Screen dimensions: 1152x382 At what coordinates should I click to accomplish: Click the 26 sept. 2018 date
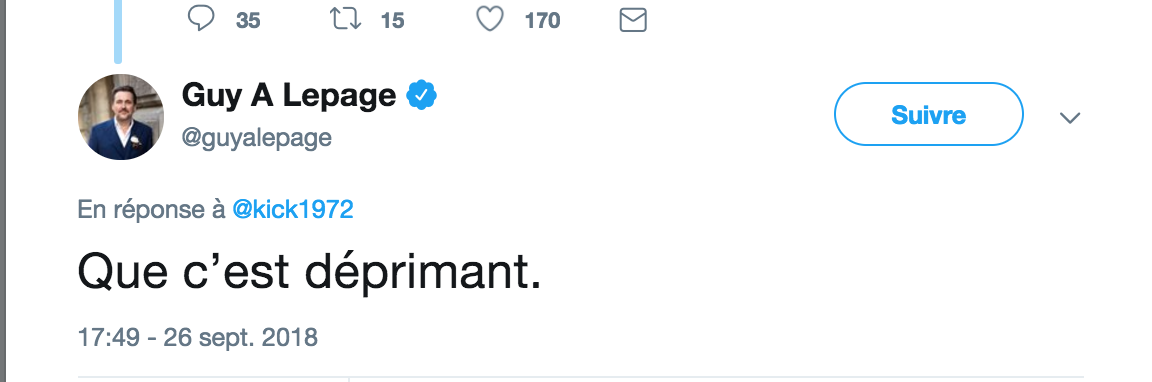(x=240, y=338)
